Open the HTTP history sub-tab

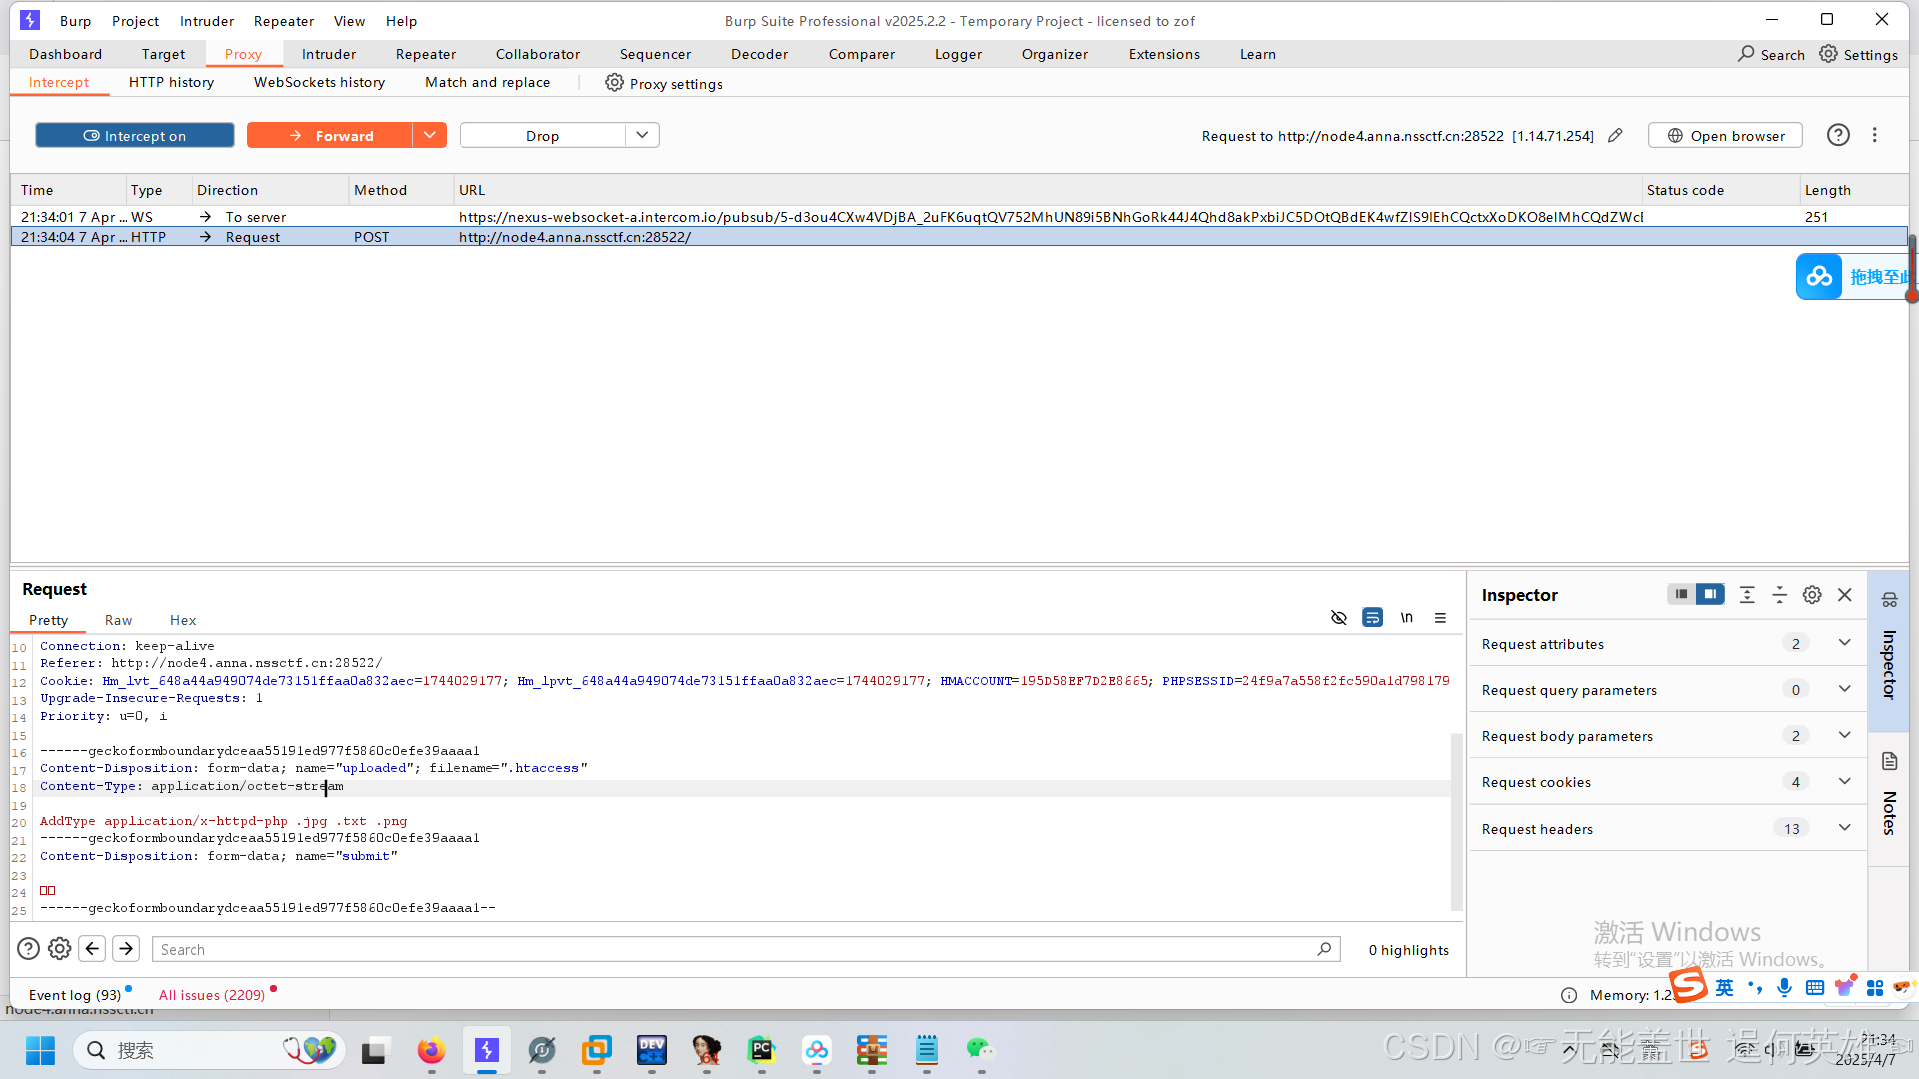(171, 82)
